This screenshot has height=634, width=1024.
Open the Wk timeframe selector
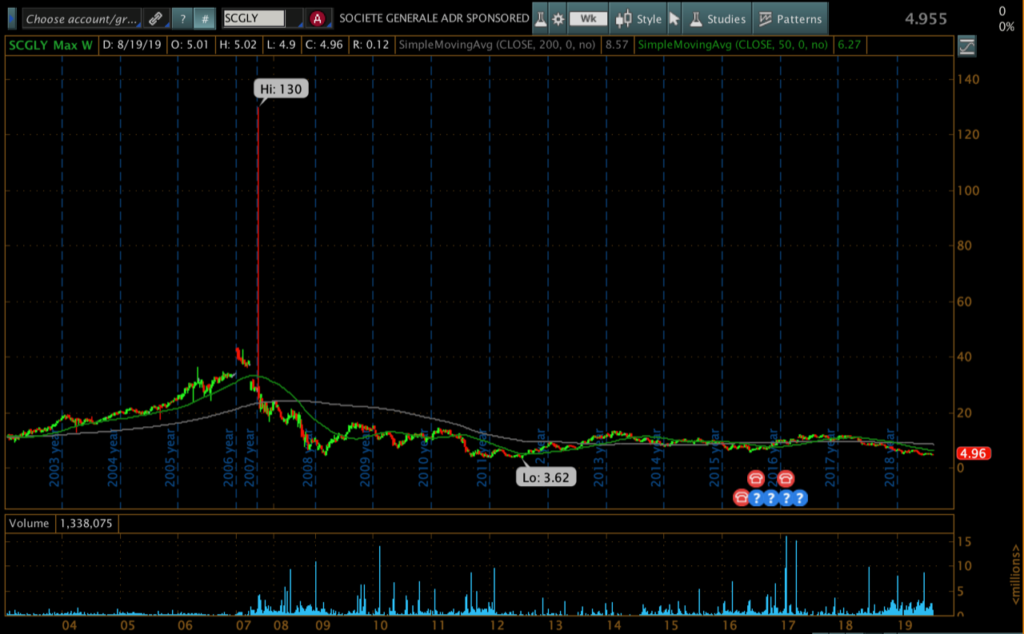(588, 19)
